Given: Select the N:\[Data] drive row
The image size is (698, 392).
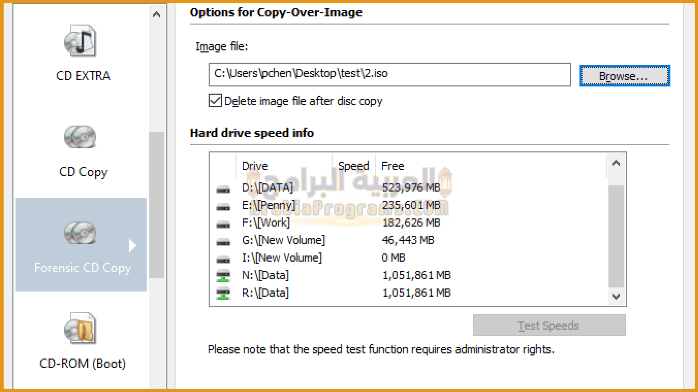Looking at the screenshot, I should (x=410, y=275).
